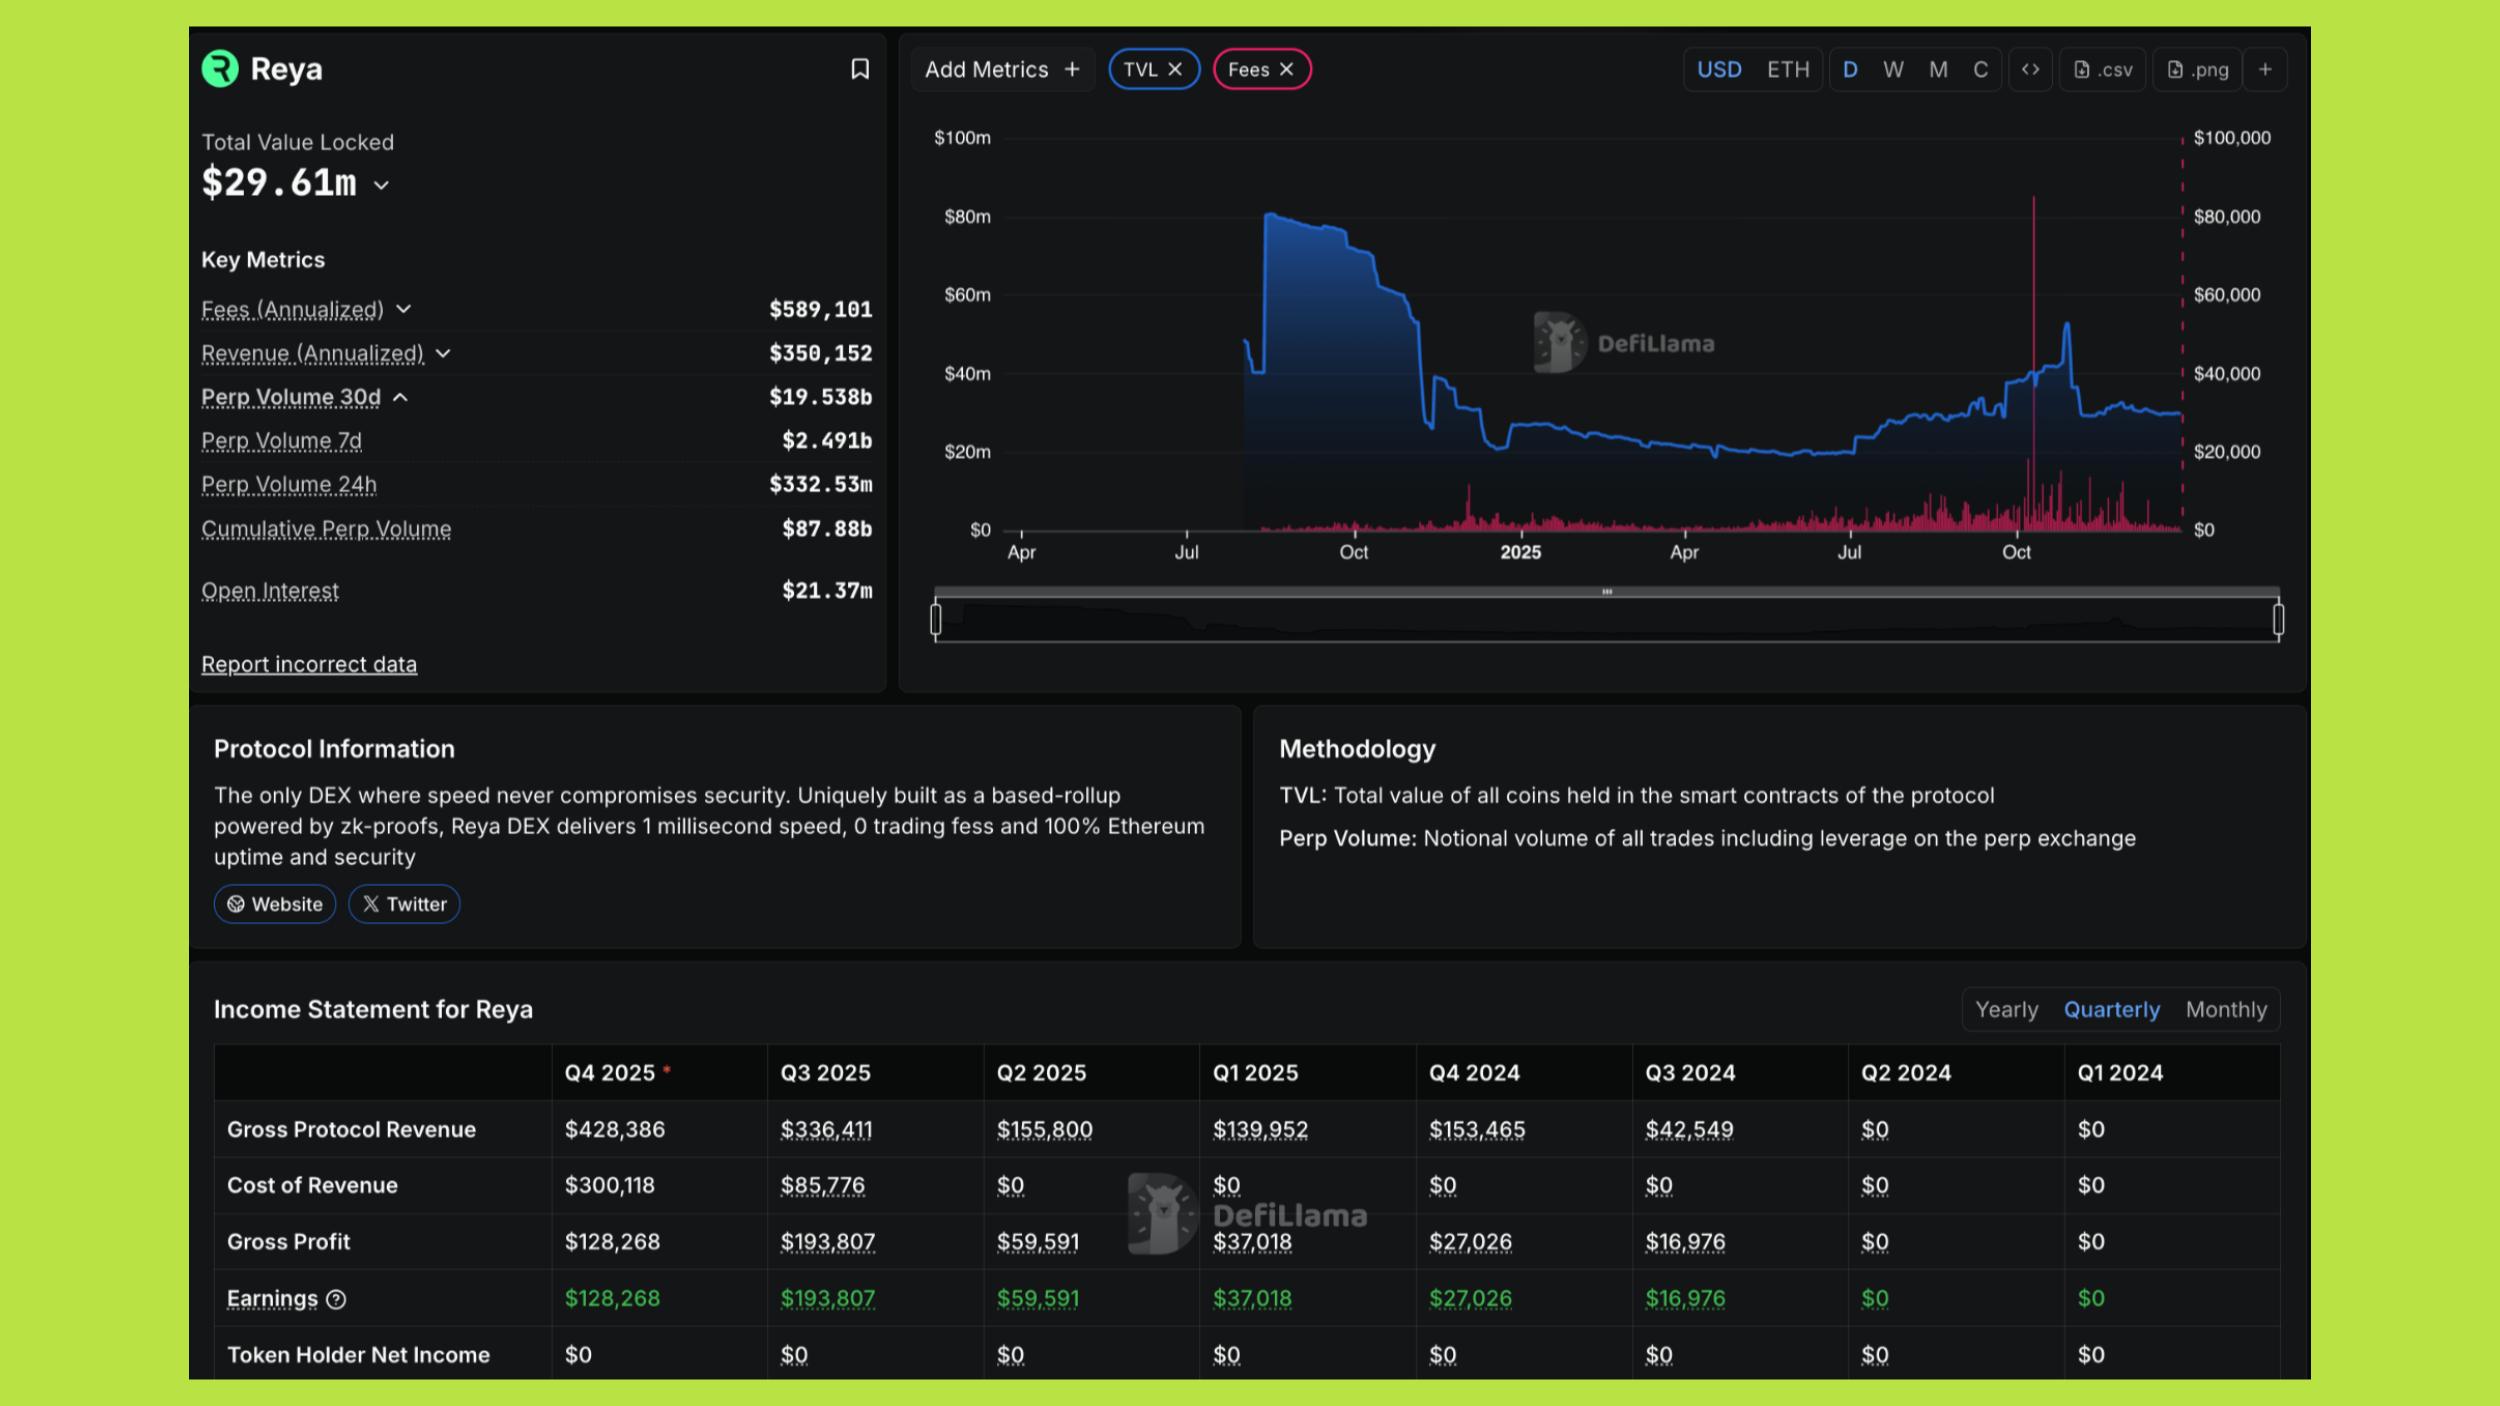Remove the Fees metric chip
The image size is (2500, 1406).
tap(1287, 69)
